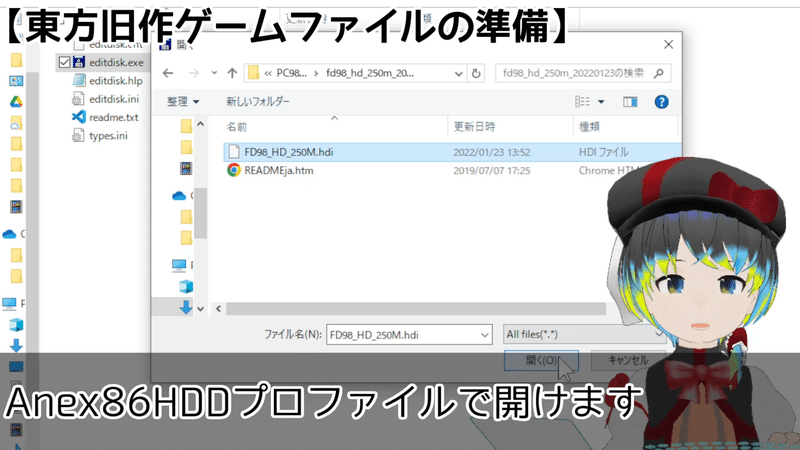800x450 pixels.
Task: Click the Forward arrow in open dialog
Action: [x=194, y=73]
